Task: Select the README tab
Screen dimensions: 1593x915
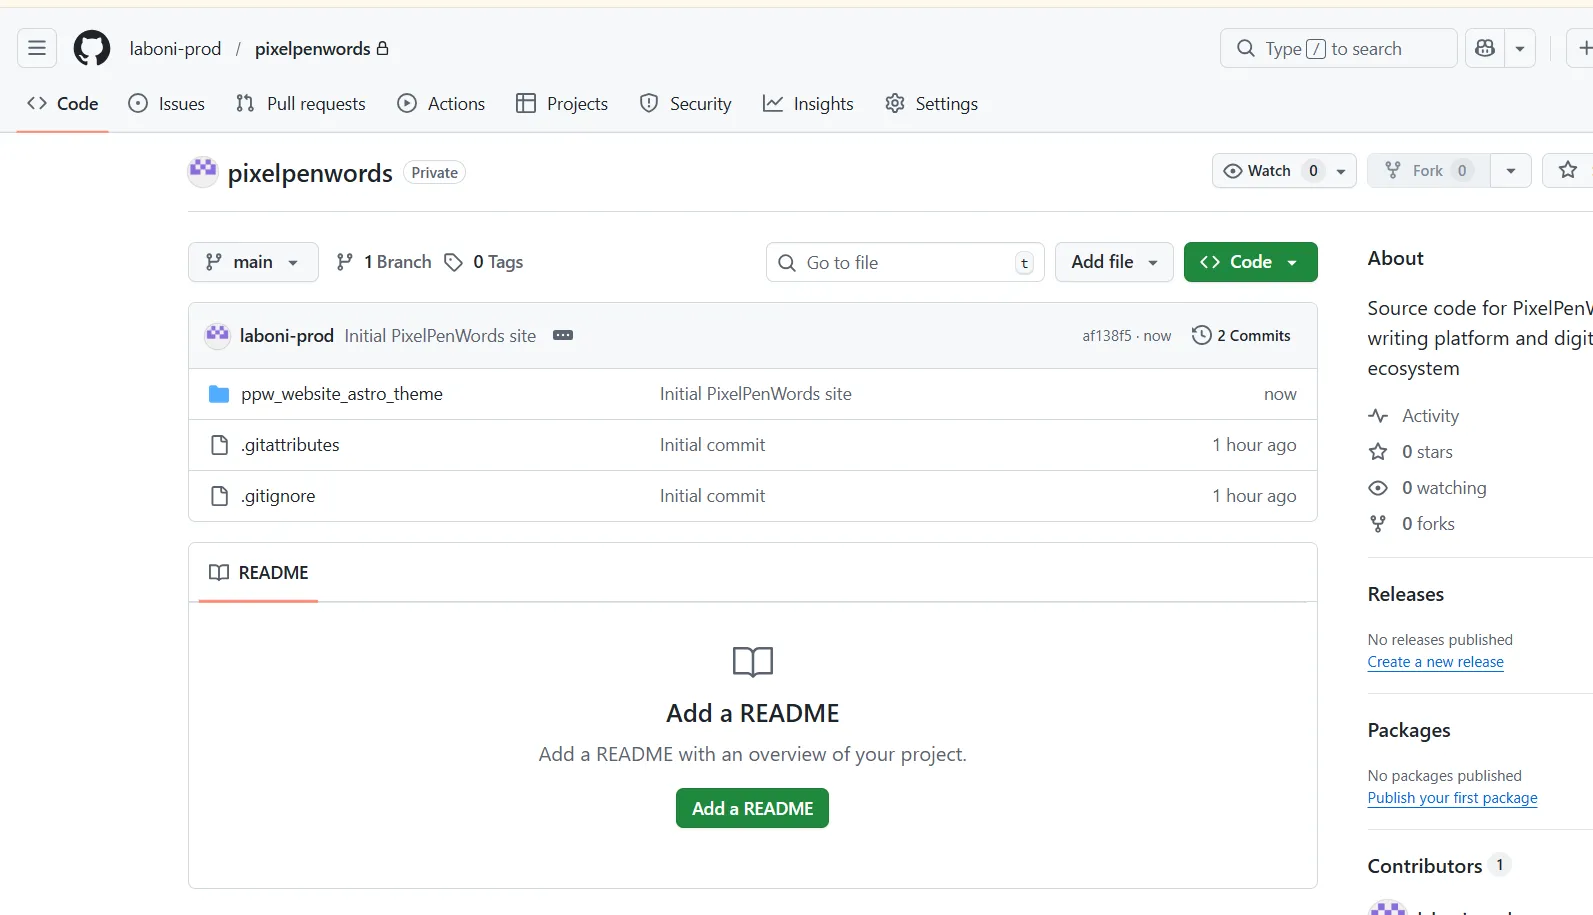Action: coord(259,573)
